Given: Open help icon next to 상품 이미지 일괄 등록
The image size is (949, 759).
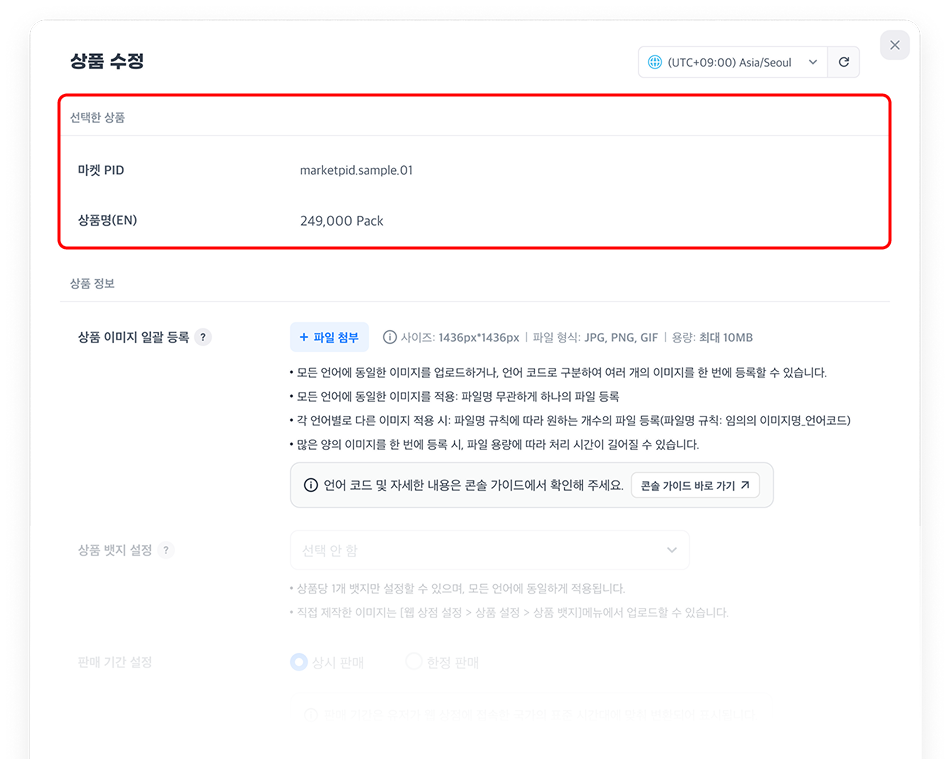Looking at the screenshot, I should 202,338.
